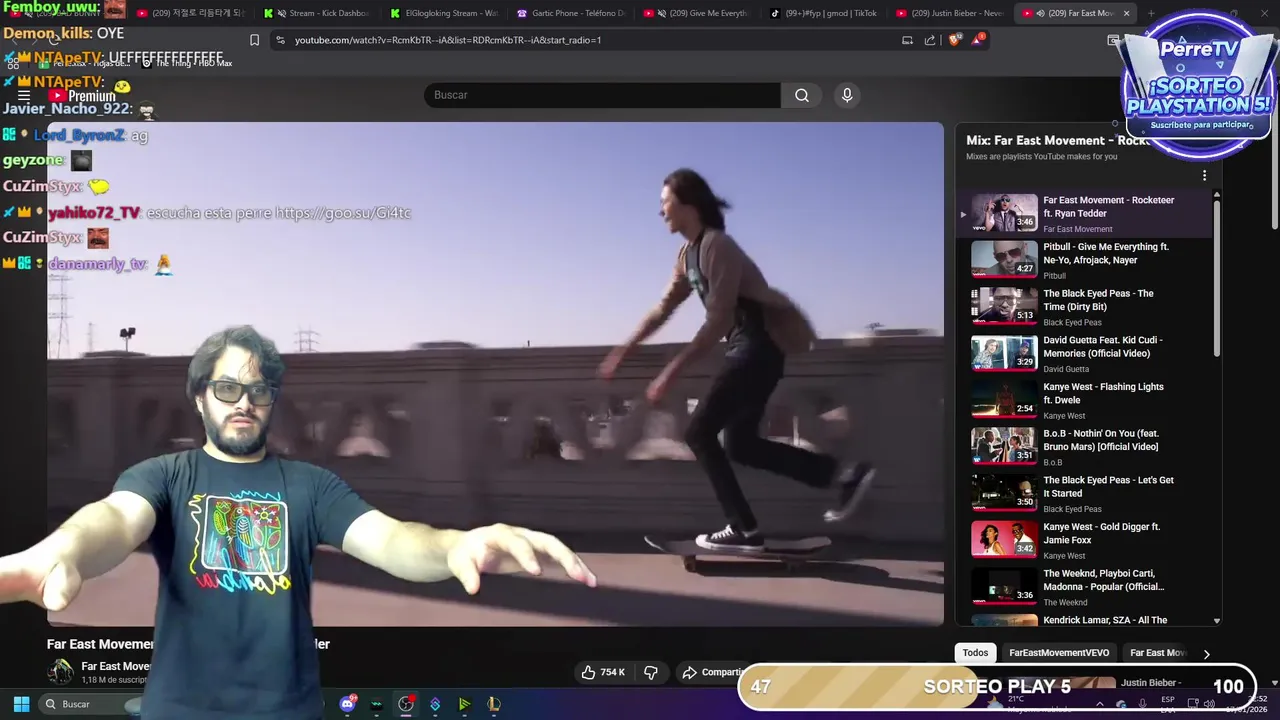1280x720 pixels.
Task: Play David Guetta Memories thumbnail
Action: pos(1004,352)
